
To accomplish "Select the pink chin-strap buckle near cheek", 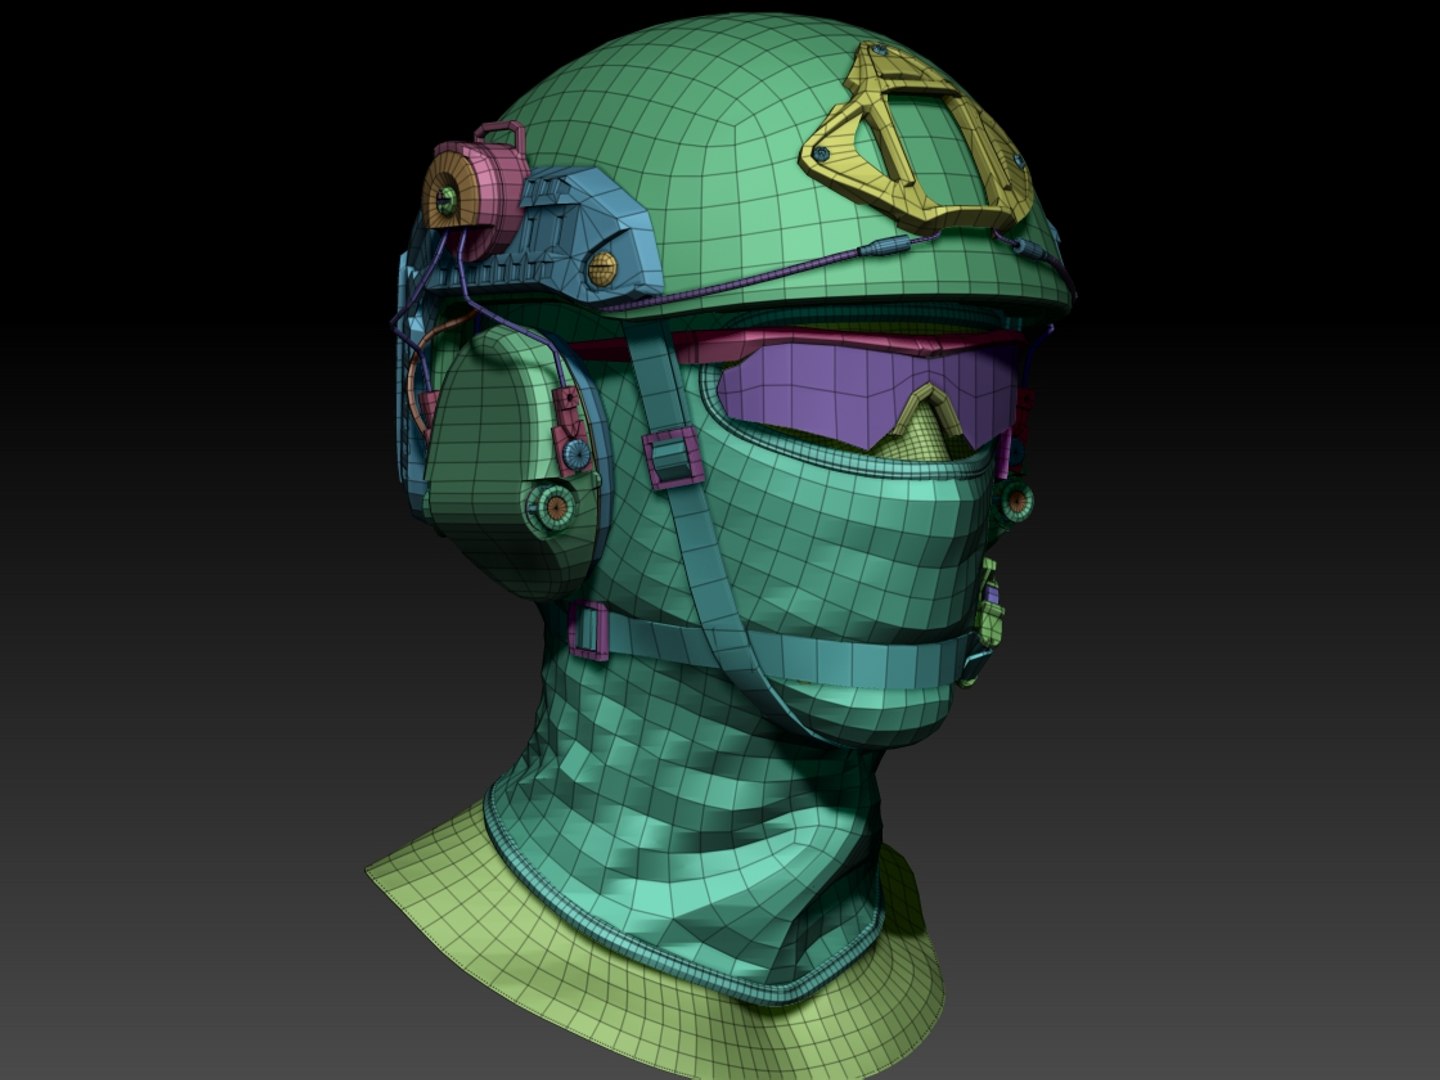I will (x=673, y=459).
